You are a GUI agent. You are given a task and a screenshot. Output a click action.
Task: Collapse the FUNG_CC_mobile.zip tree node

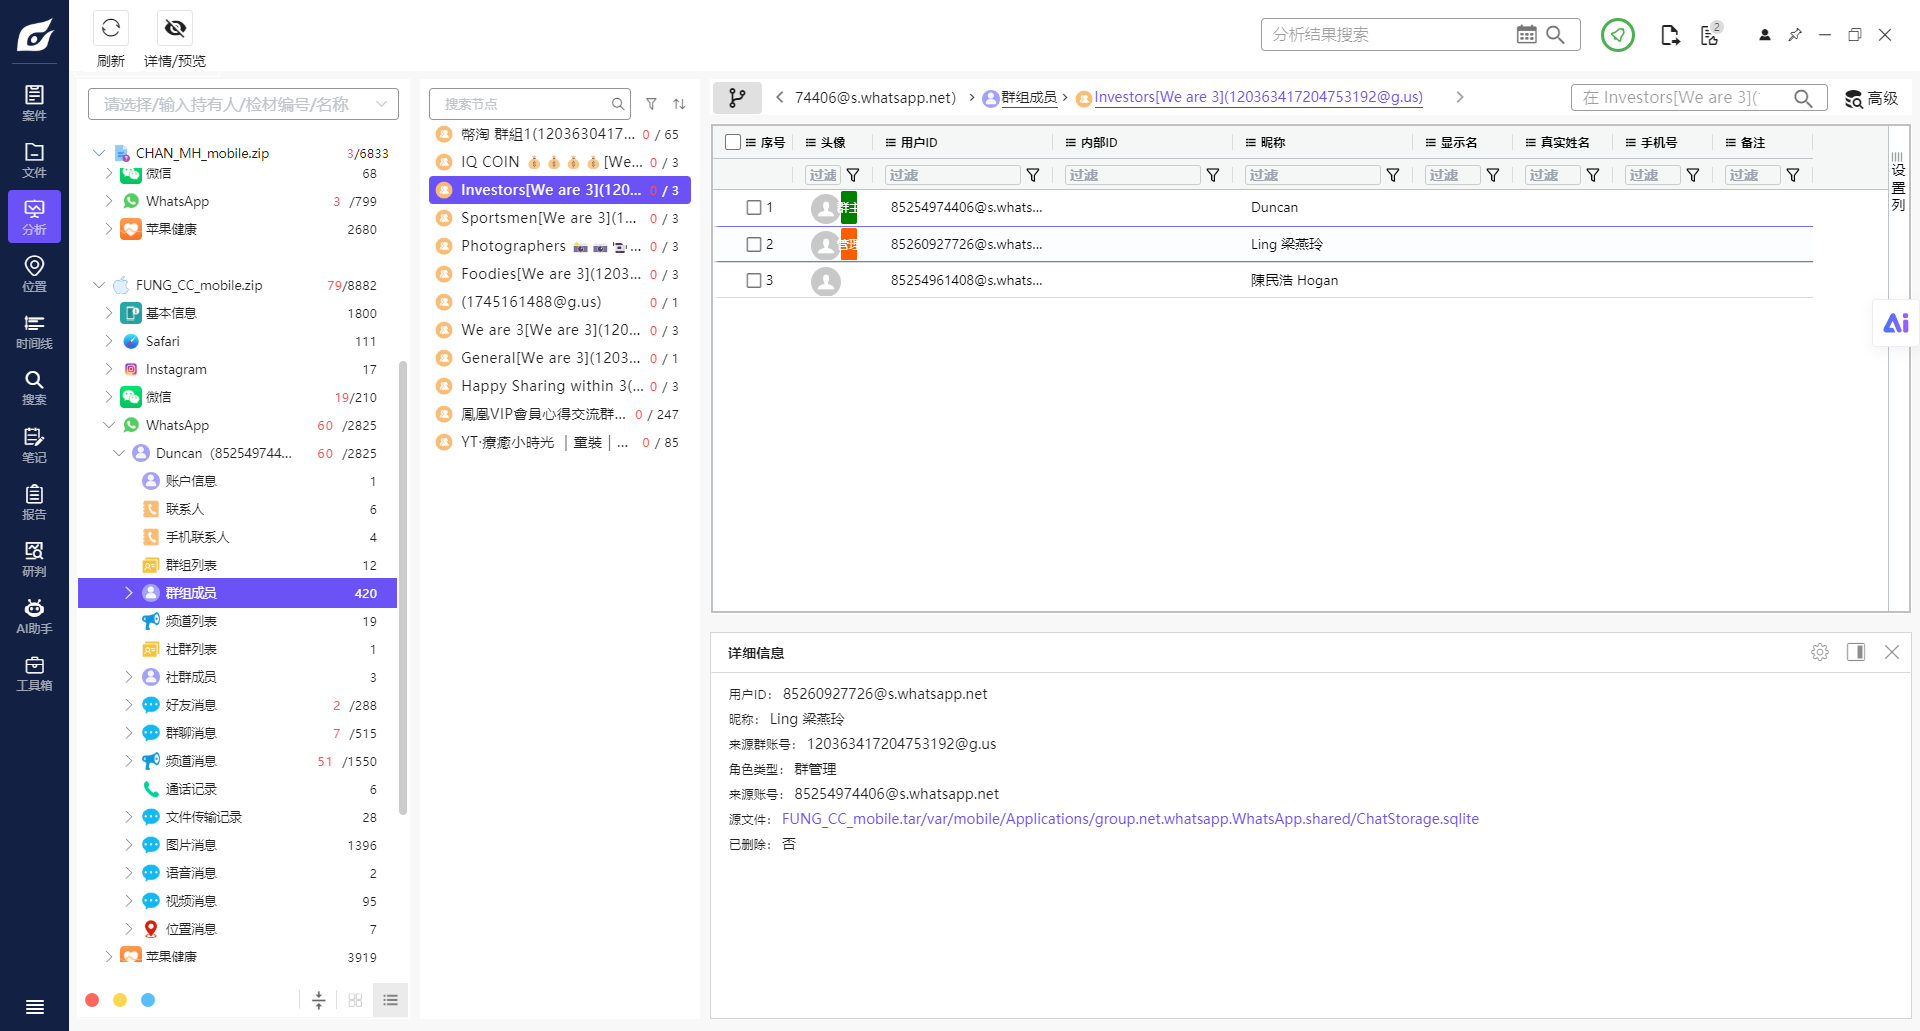click(x=99, y=285)
